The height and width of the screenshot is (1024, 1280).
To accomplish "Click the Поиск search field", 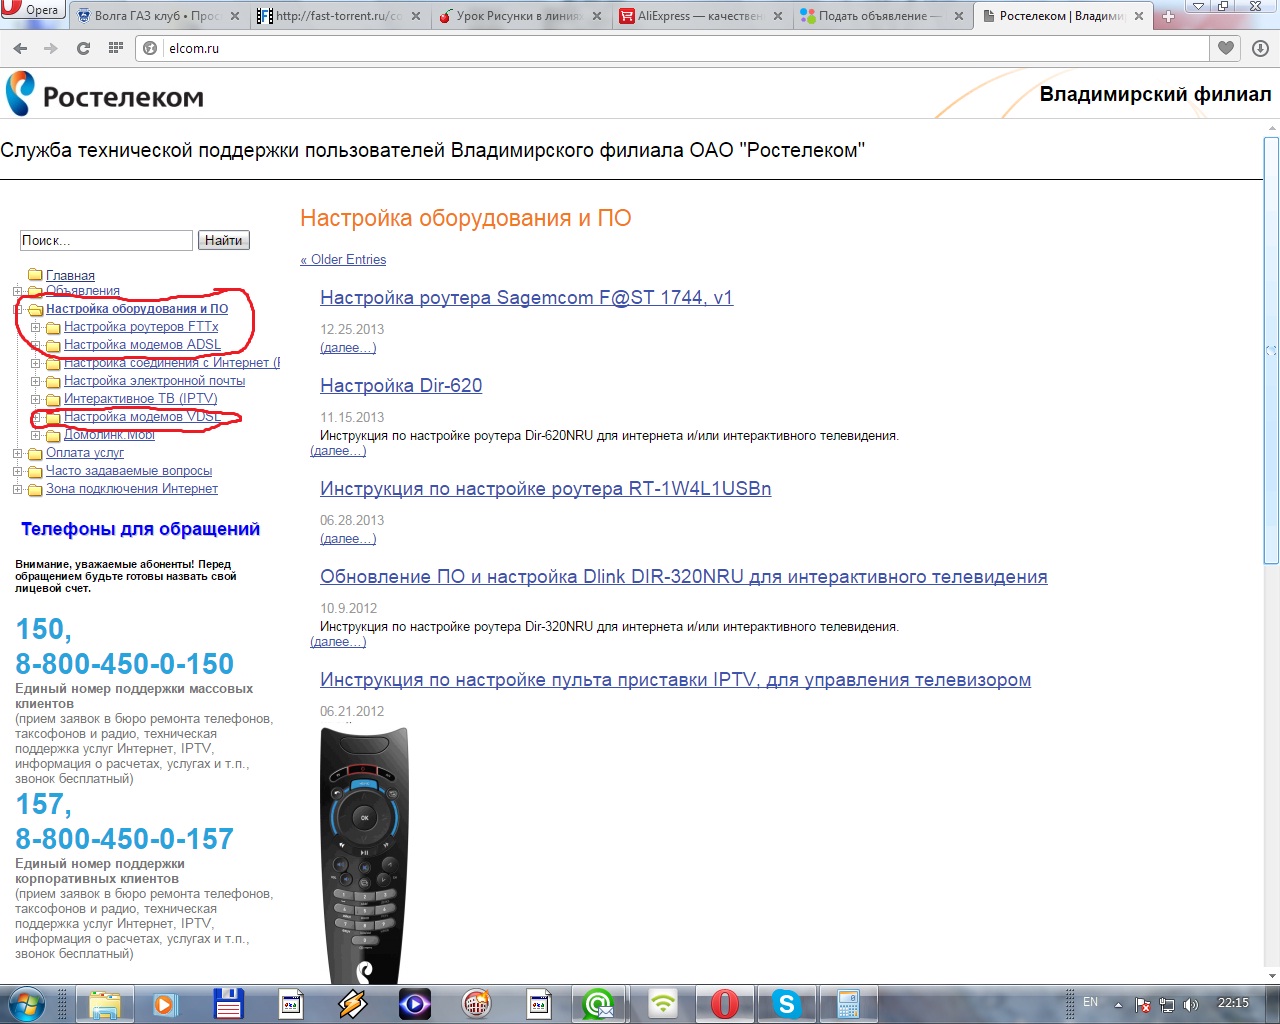I will [x=106, y=240].
